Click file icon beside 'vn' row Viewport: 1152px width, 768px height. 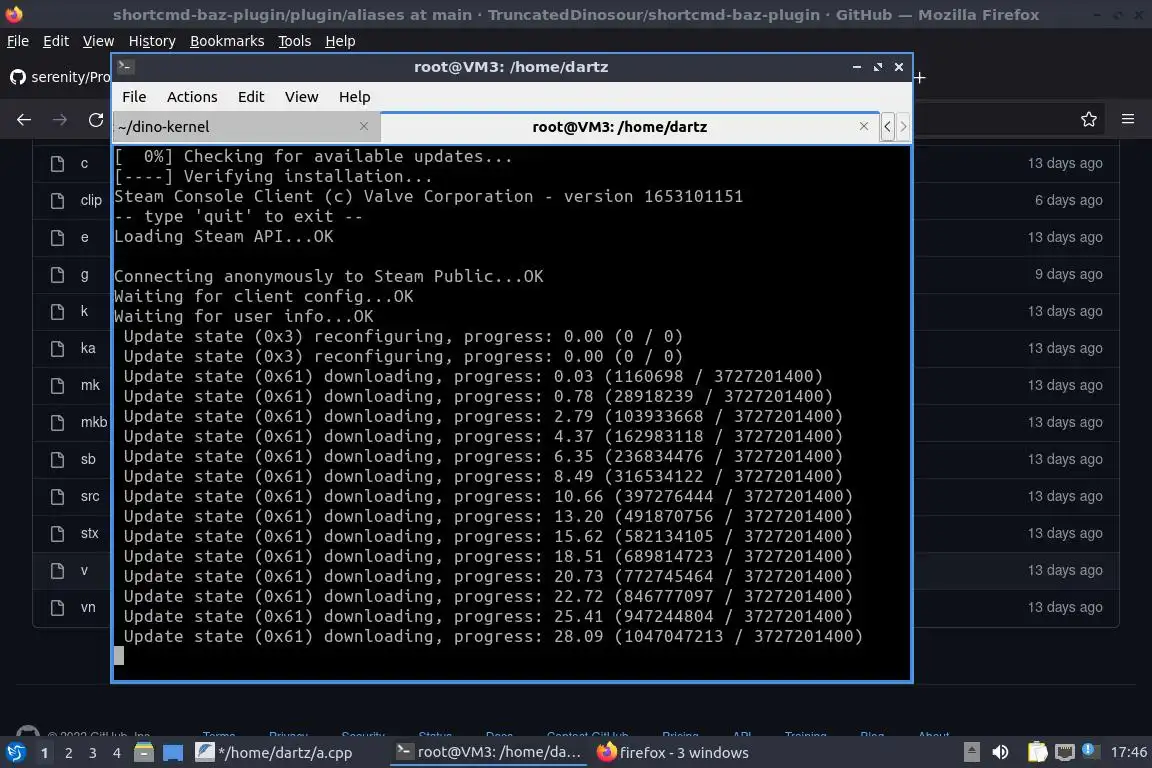[x=57, y=607]
